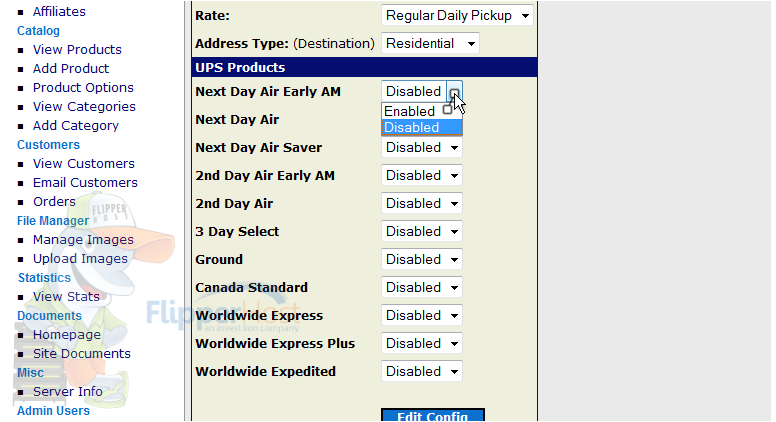Click the Add Category link

point(76,126)
